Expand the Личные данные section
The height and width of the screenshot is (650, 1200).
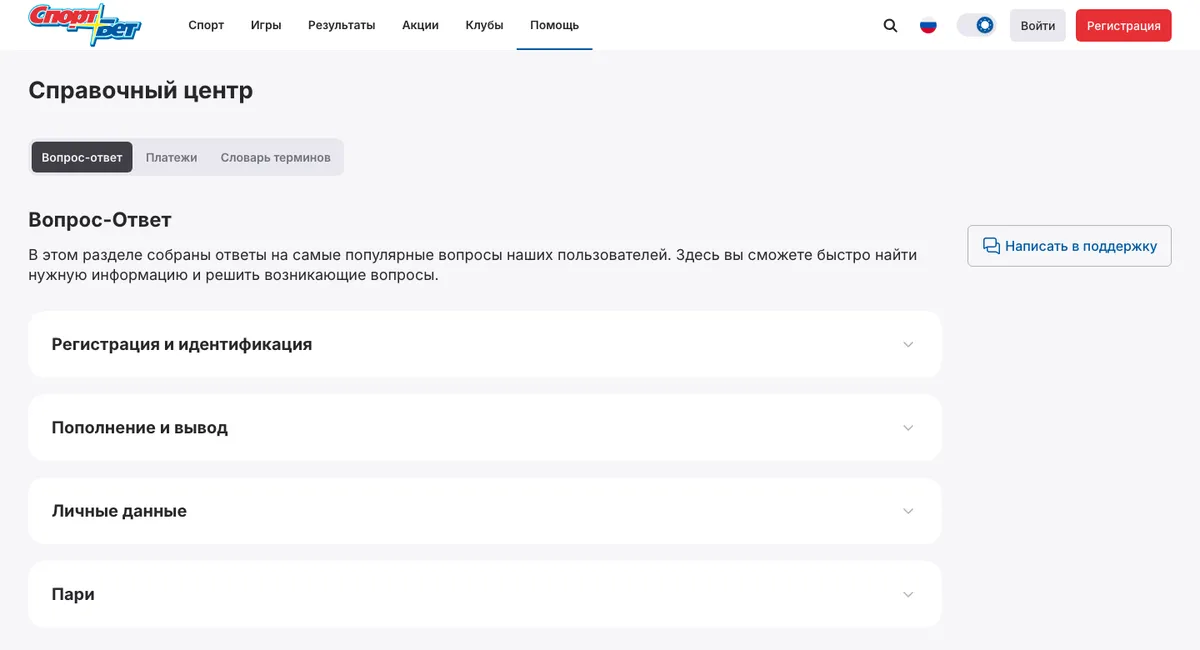point(485,511)
